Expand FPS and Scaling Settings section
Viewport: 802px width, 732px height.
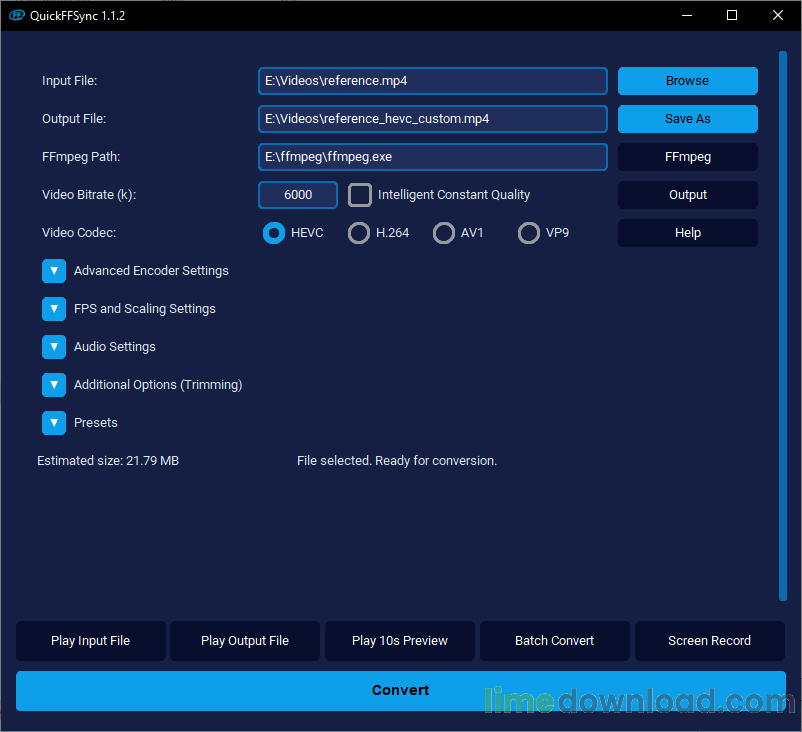54,308
